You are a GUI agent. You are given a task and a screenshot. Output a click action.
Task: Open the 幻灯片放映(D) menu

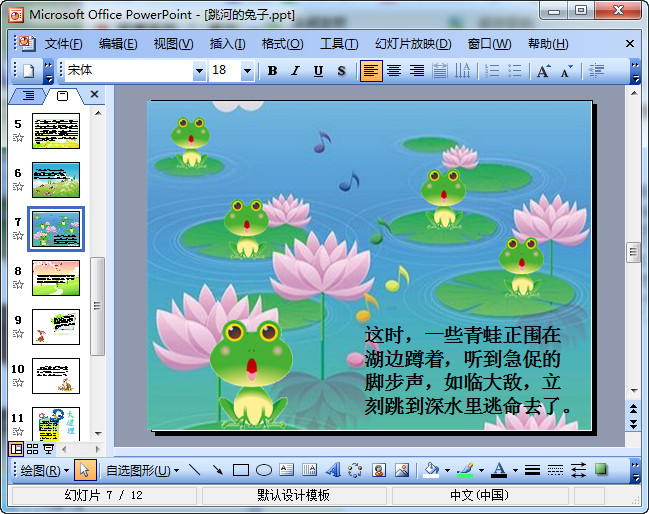click(413, 44)
